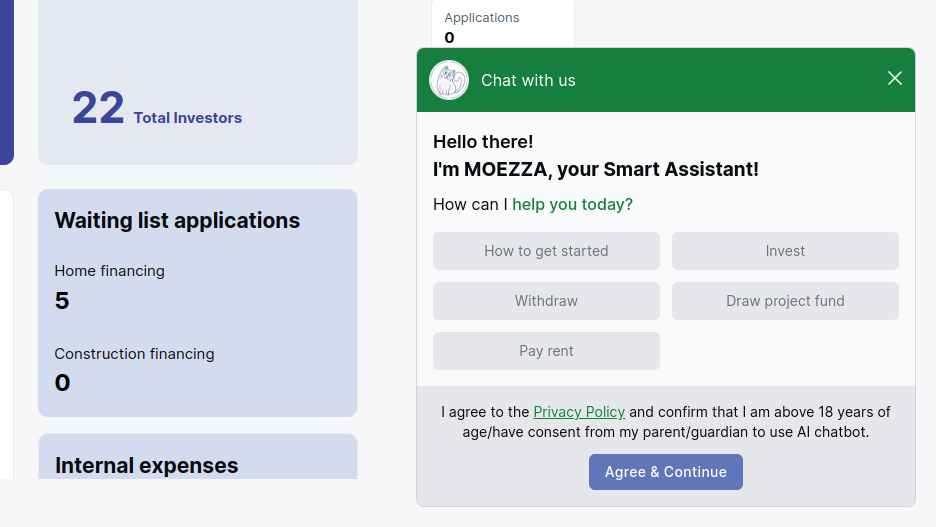Click the green help you today text

click(x=572, y=205)
